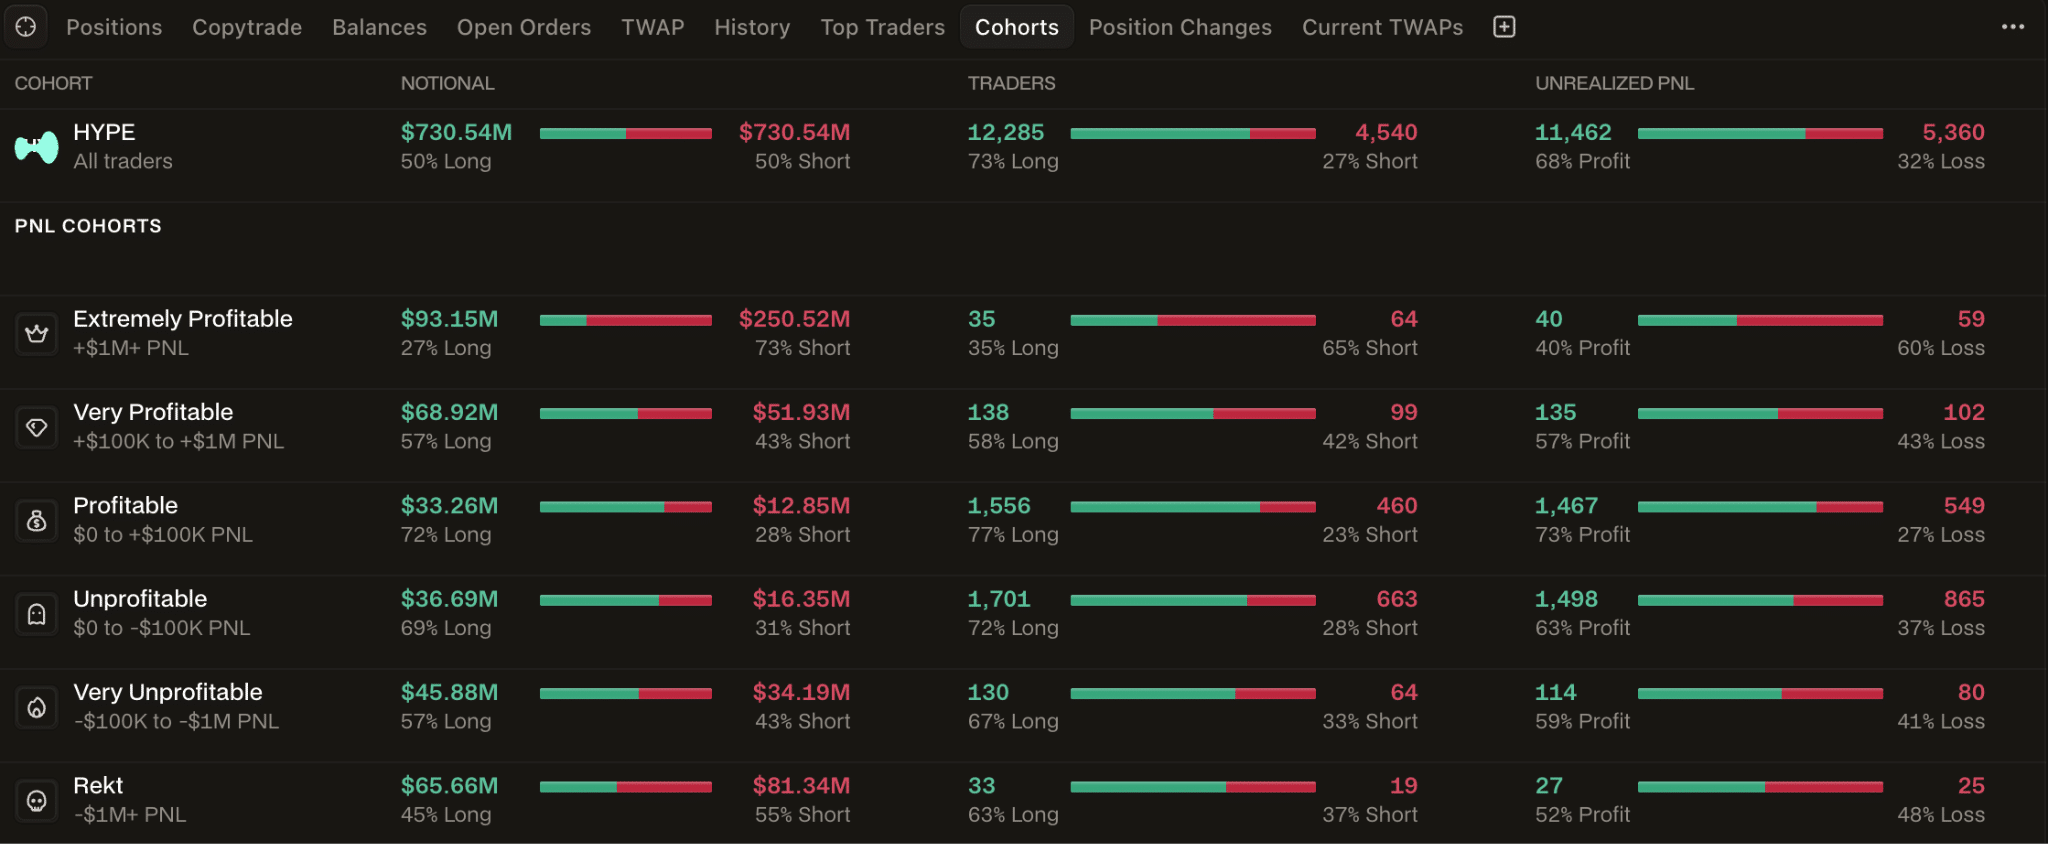The height and width of the screenshot is (844, 2048).
Task: Click the TRADERS column header
Action: click(1011, 83)
